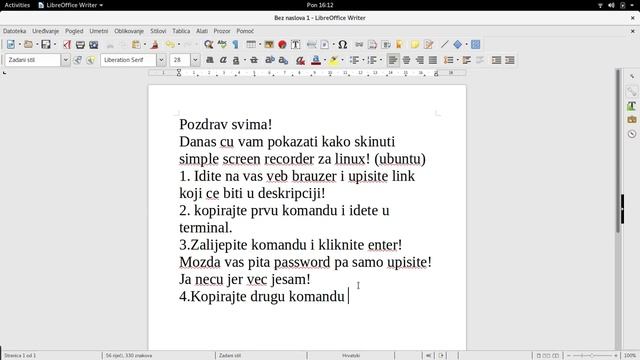
Task: Insert a special character (Omega)
Action: tap(342, 44)
